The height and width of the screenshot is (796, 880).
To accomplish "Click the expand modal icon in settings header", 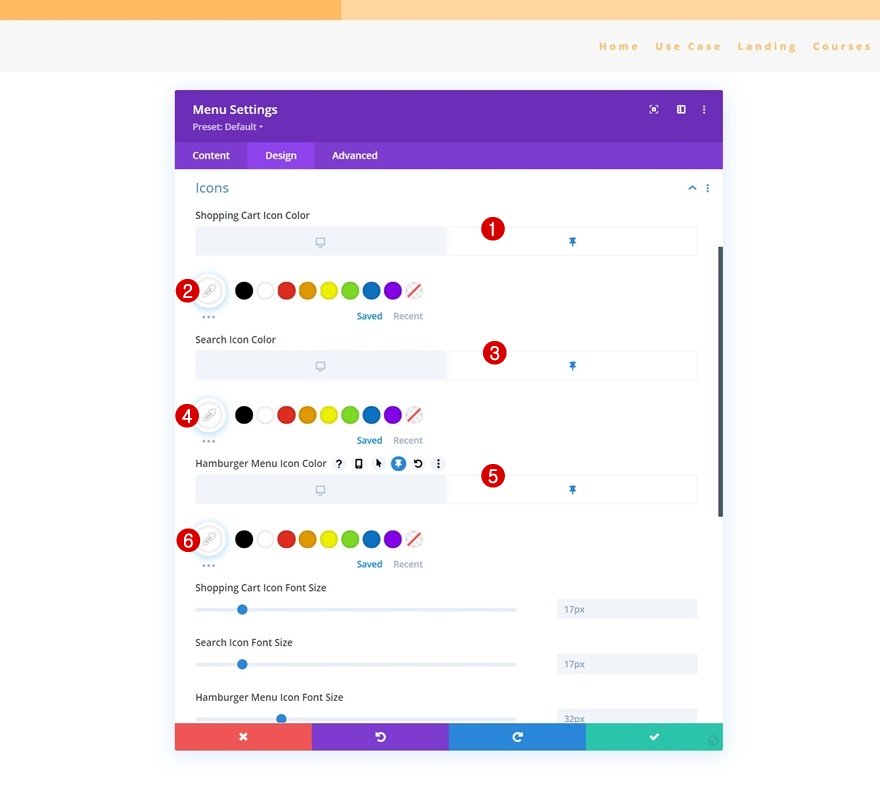I will pos(654,109).
